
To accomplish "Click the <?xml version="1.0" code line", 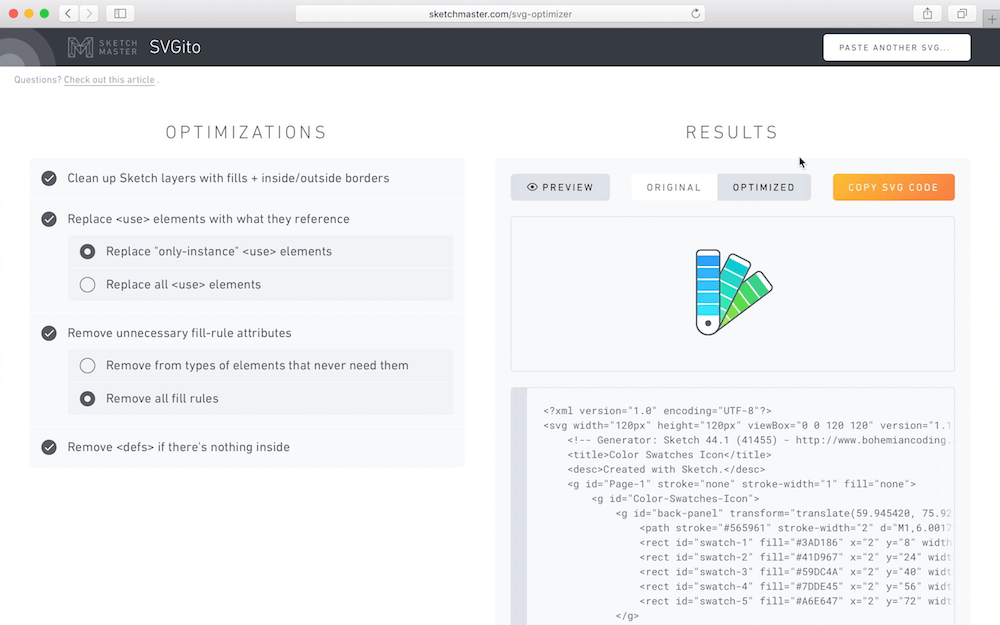I will tap(657, 411).
